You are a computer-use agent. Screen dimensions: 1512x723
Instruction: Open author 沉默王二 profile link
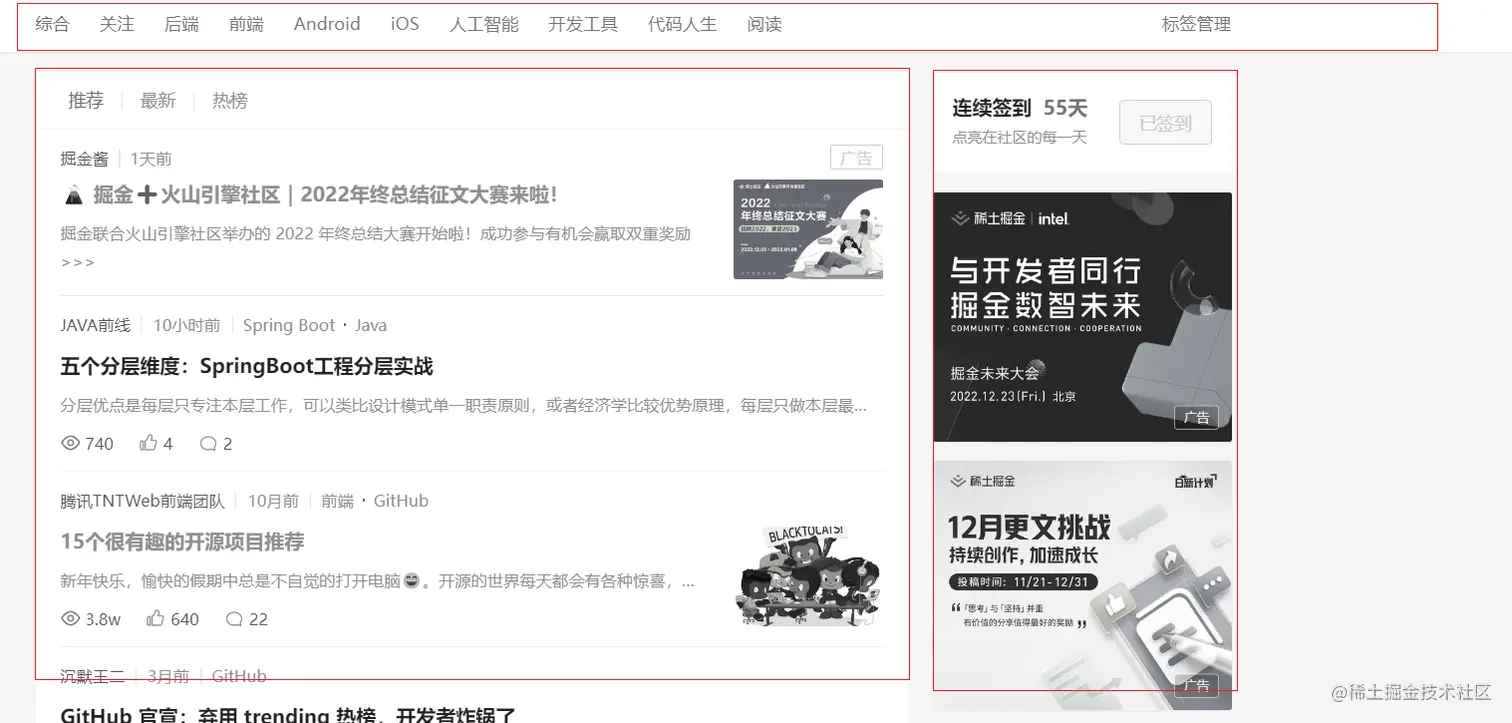tap(92, 676)
